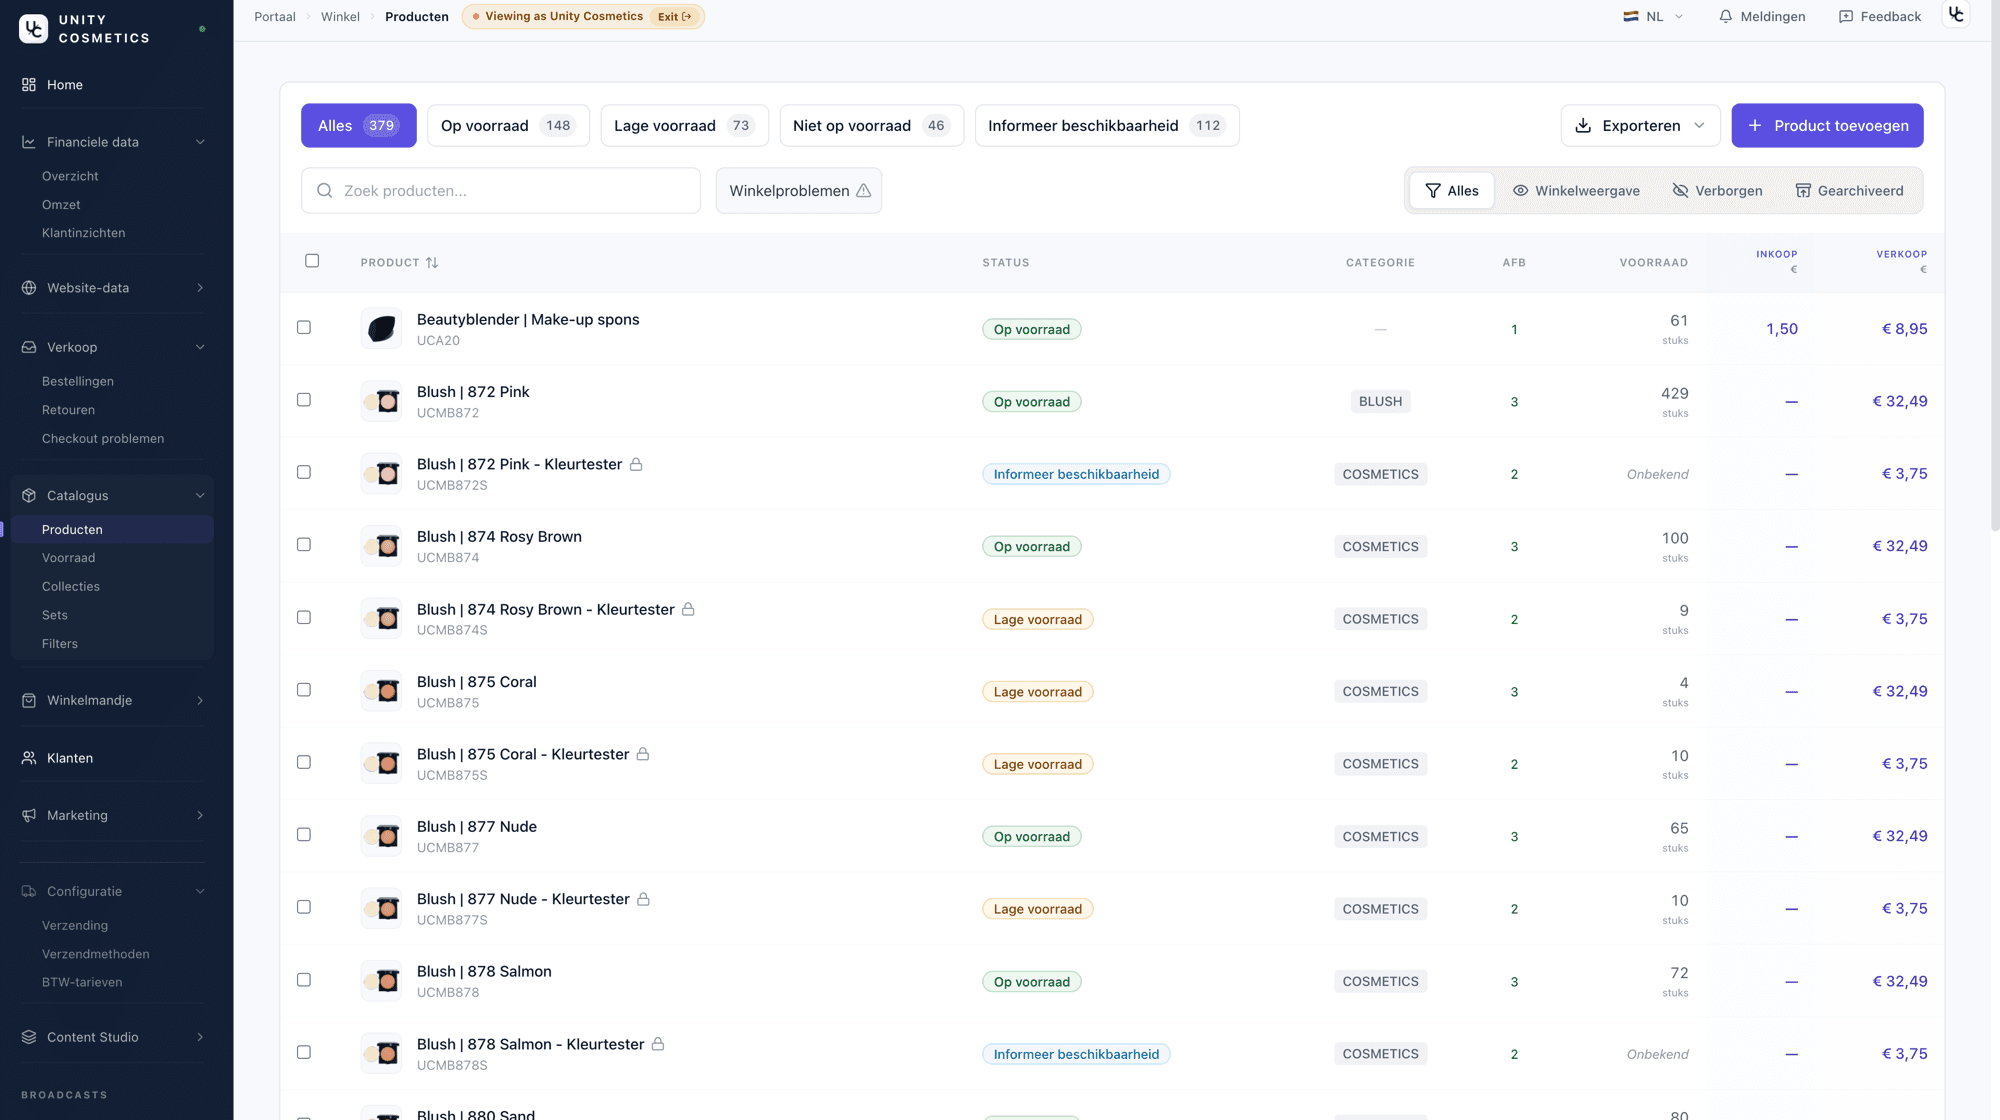Click lock icon next to Blush 872 Pink - Kleurtester

click(x=636, y=464)
